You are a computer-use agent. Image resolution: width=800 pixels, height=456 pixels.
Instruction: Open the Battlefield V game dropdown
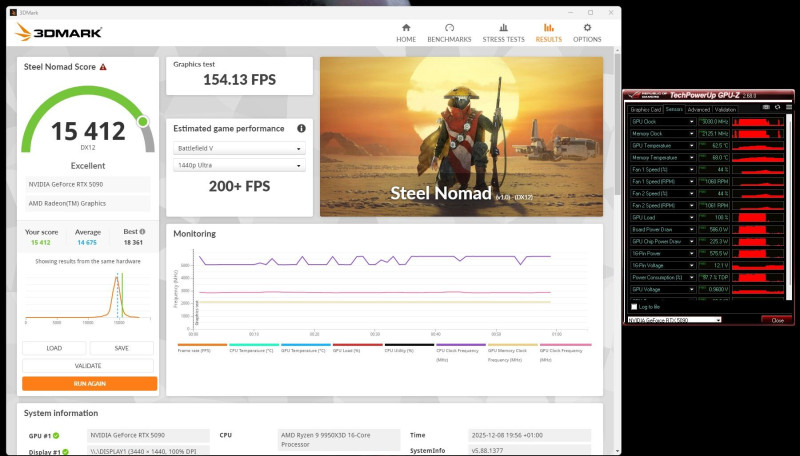click(239, 149)
